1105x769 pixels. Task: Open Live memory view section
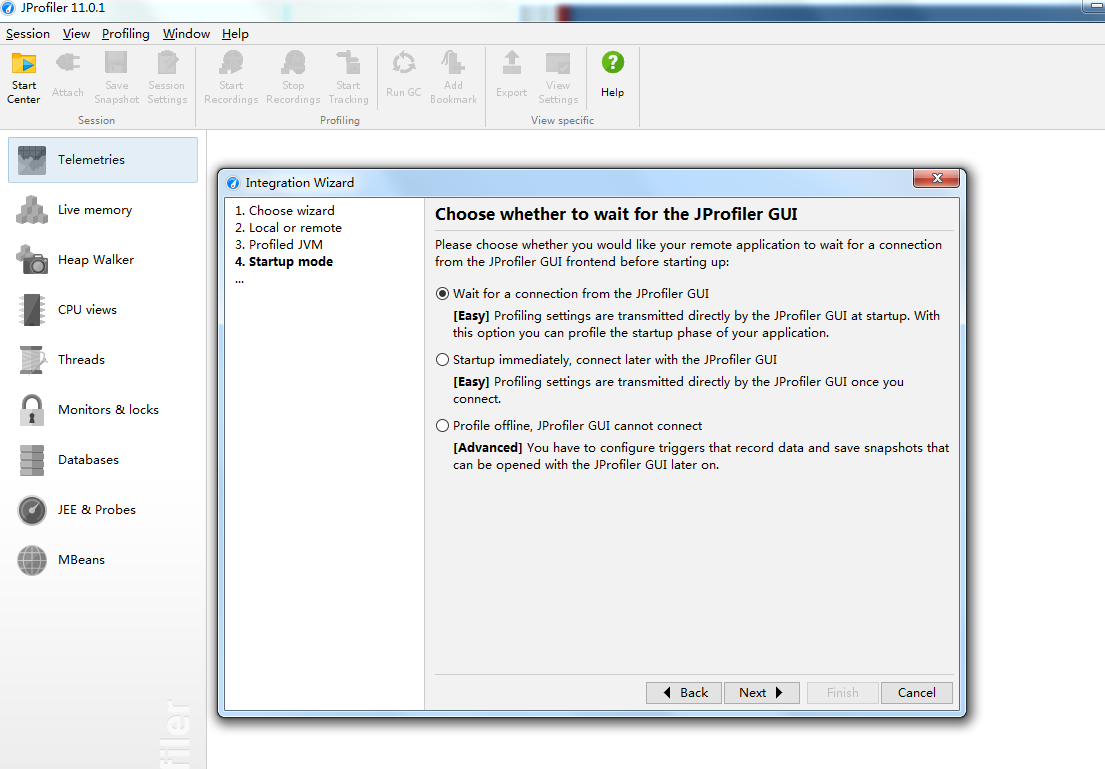point(103,210)
